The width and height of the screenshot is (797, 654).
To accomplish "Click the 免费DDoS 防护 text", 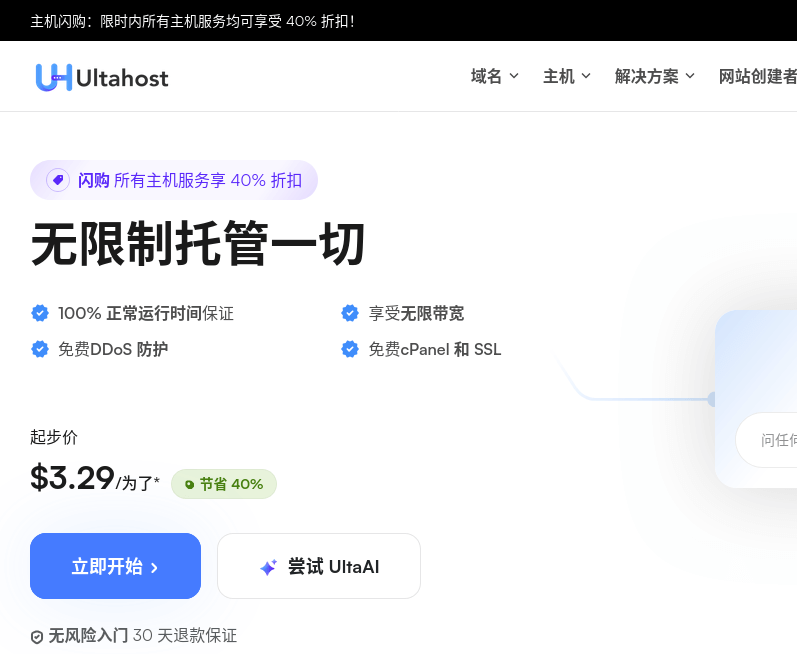I will point(113,349).
